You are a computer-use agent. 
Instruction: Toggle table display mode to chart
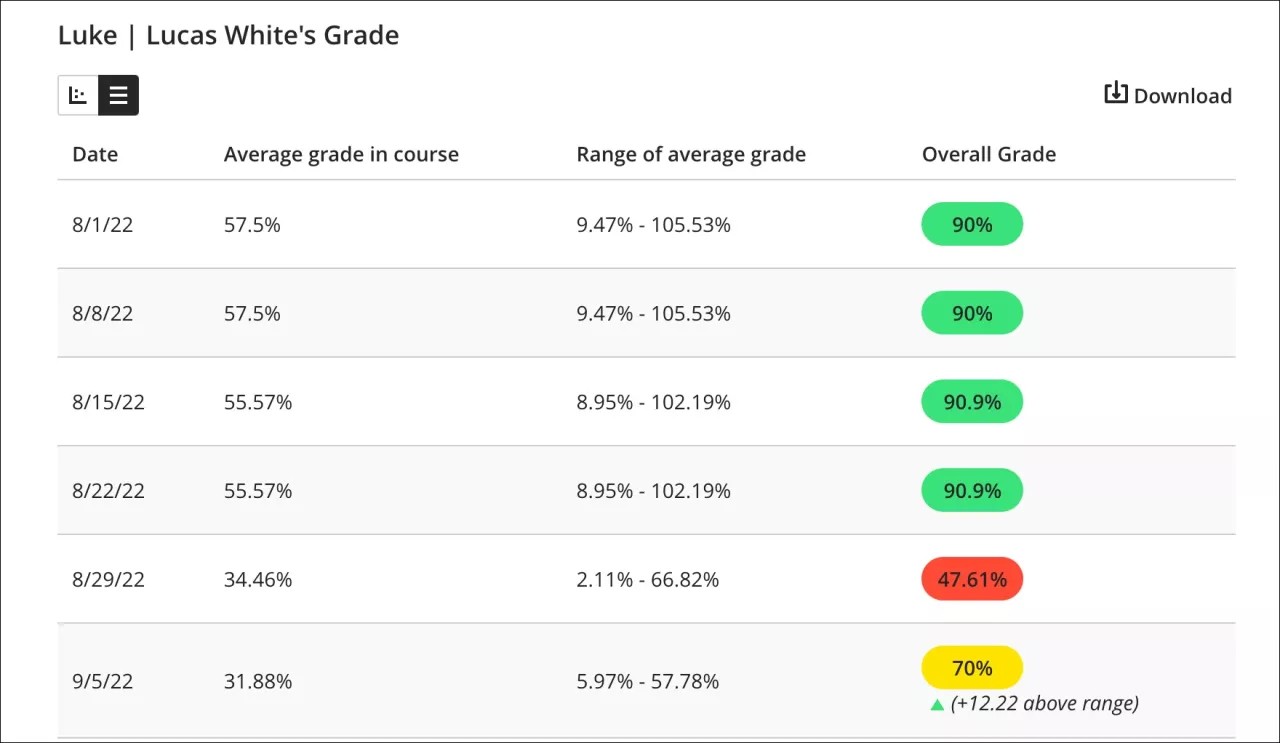(x=77, y=95)
